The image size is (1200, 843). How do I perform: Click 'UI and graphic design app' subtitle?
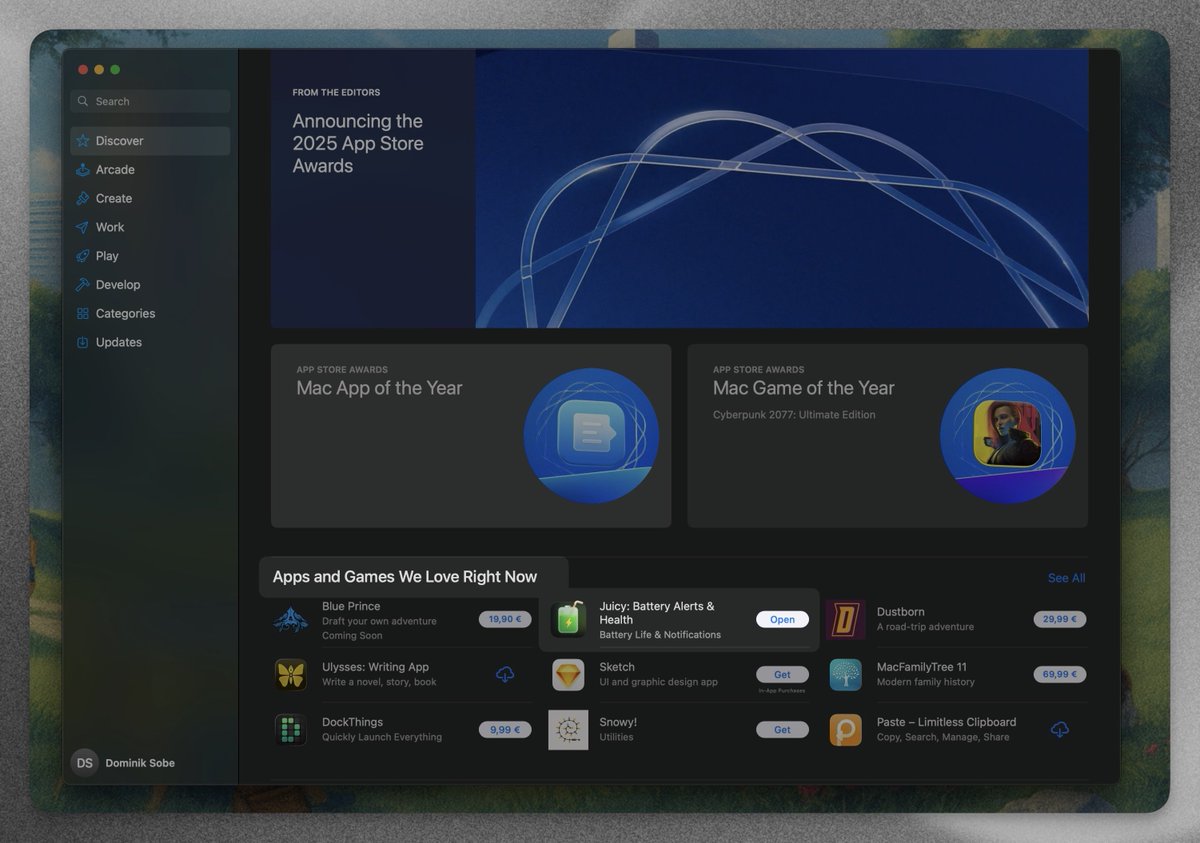point(659,683)
